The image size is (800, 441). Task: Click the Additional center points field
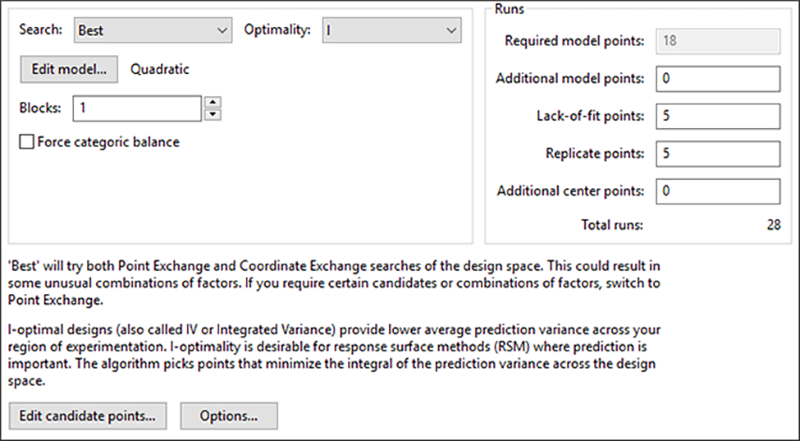tap(715, 190)
